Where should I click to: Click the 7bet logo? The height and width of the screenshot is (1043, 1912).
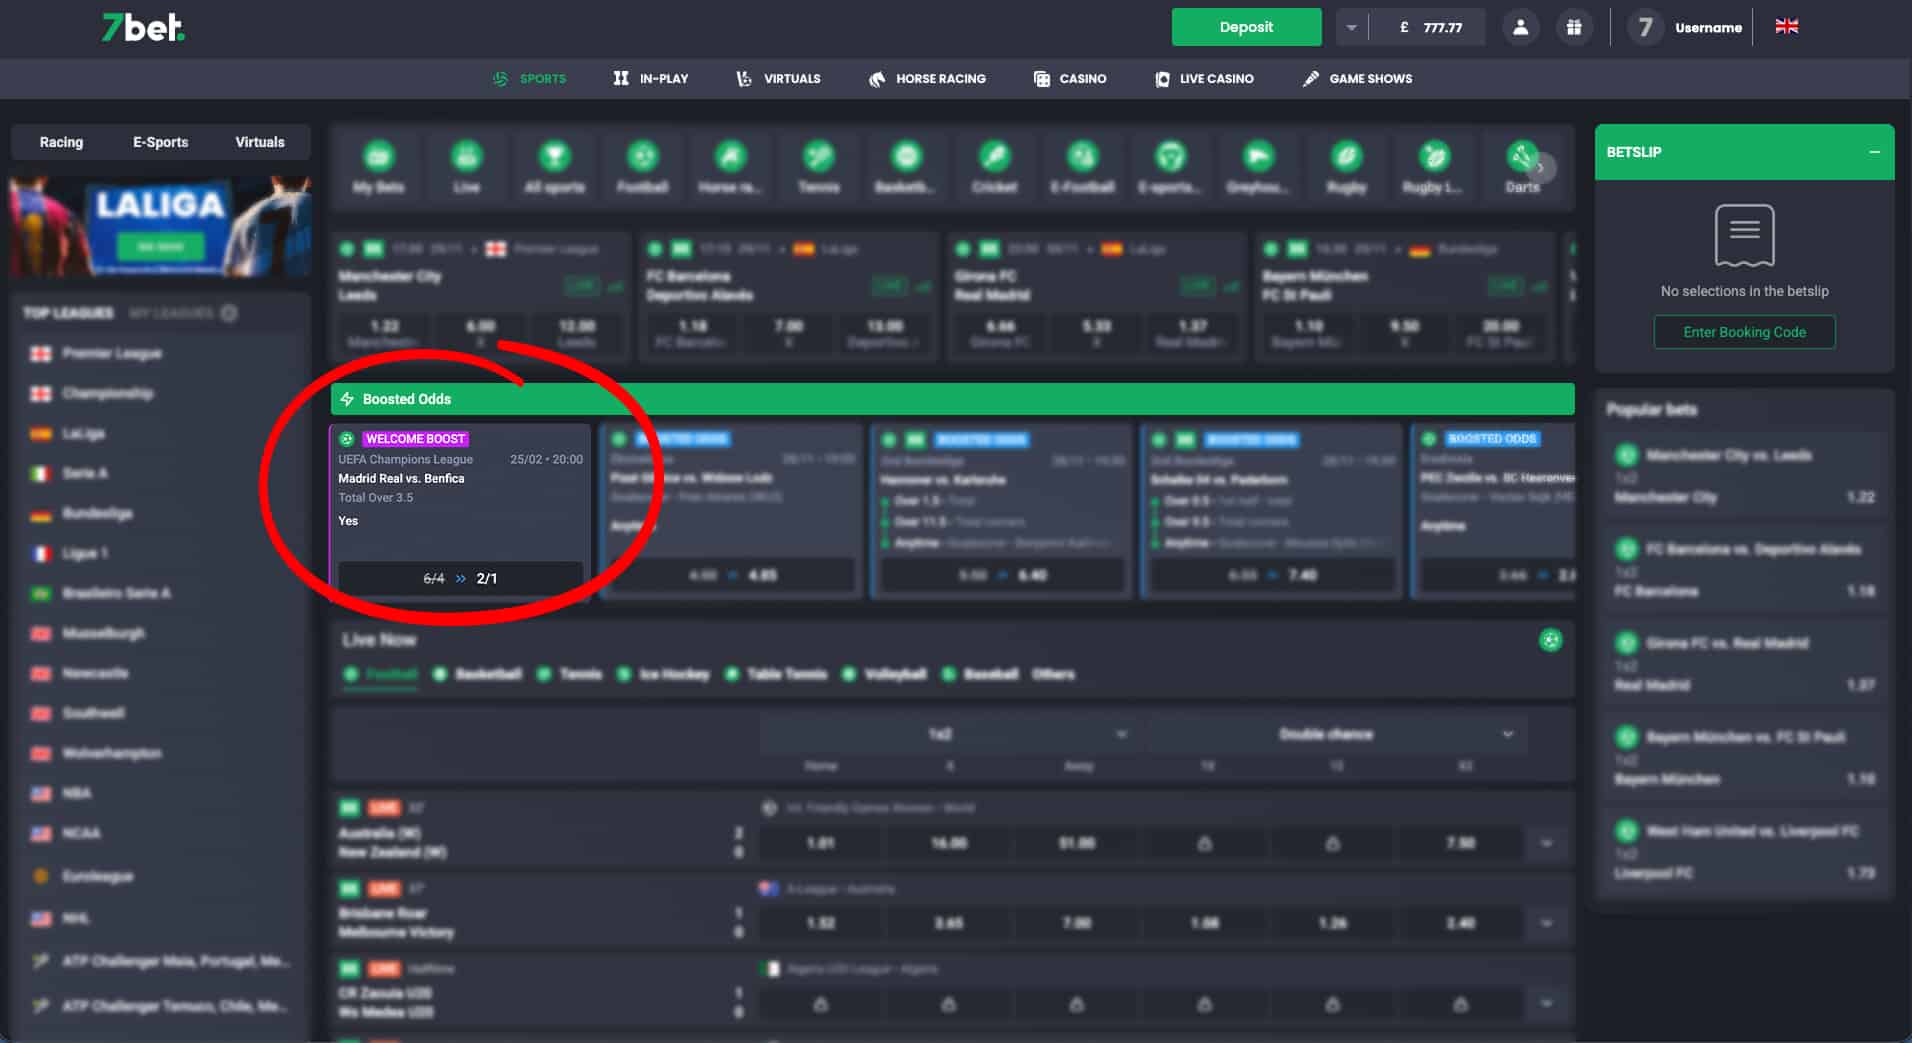(x=143, y=27)
